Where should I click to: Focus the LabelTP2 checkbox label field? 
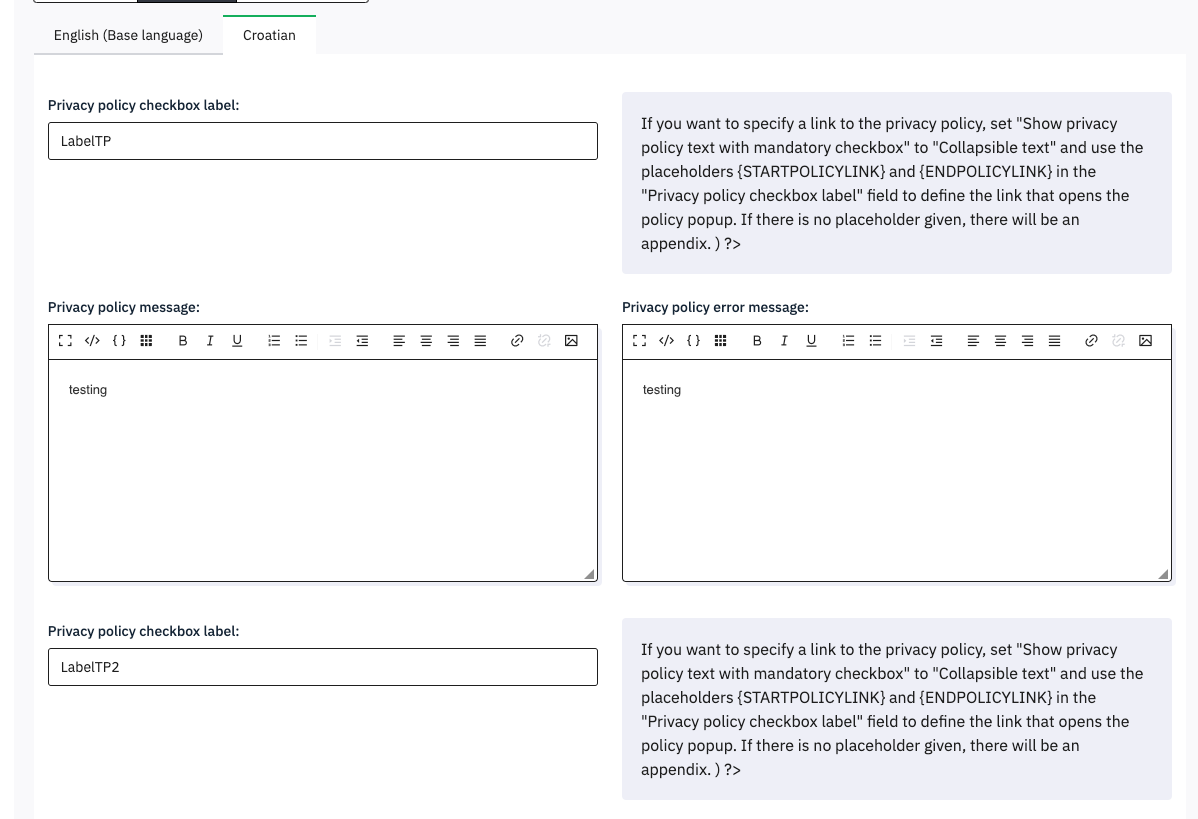pyautogui.click(x=322, y=667)
